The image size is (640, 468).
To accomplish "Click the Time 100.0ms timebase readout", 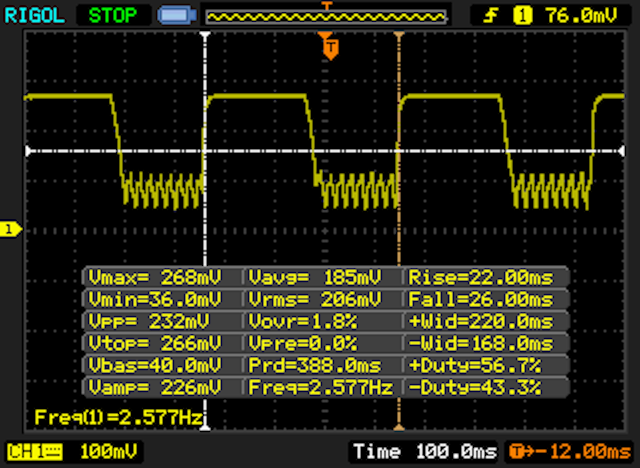I will click(425, 452).
